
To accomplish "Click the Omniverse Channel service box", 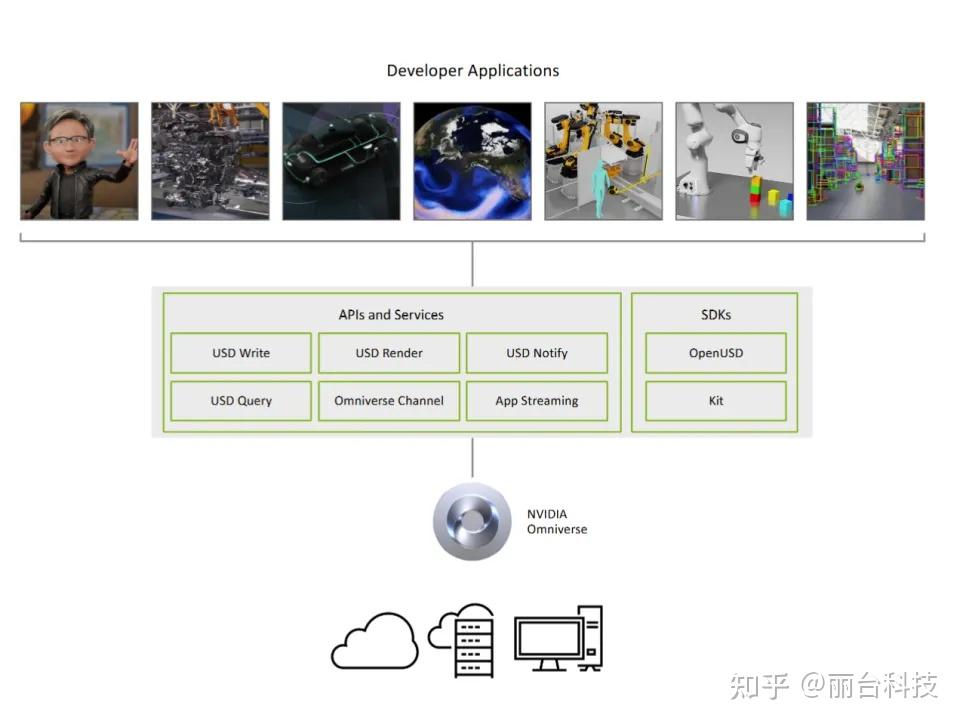I will click(389, 400).
